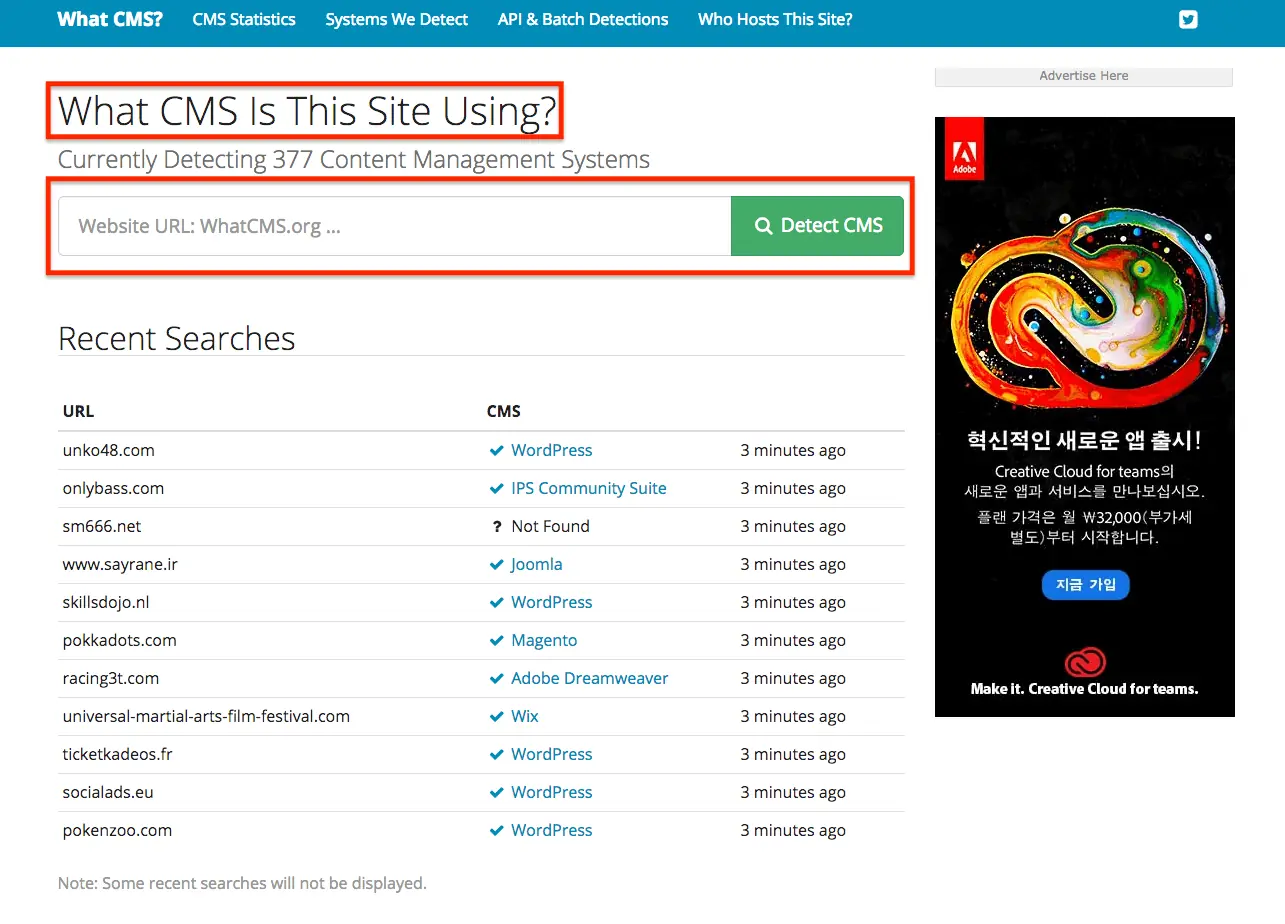The image size is (1285, 924).
Task: Open WordPress link for ticketkadeos.fr
Action: pos(552,754)
